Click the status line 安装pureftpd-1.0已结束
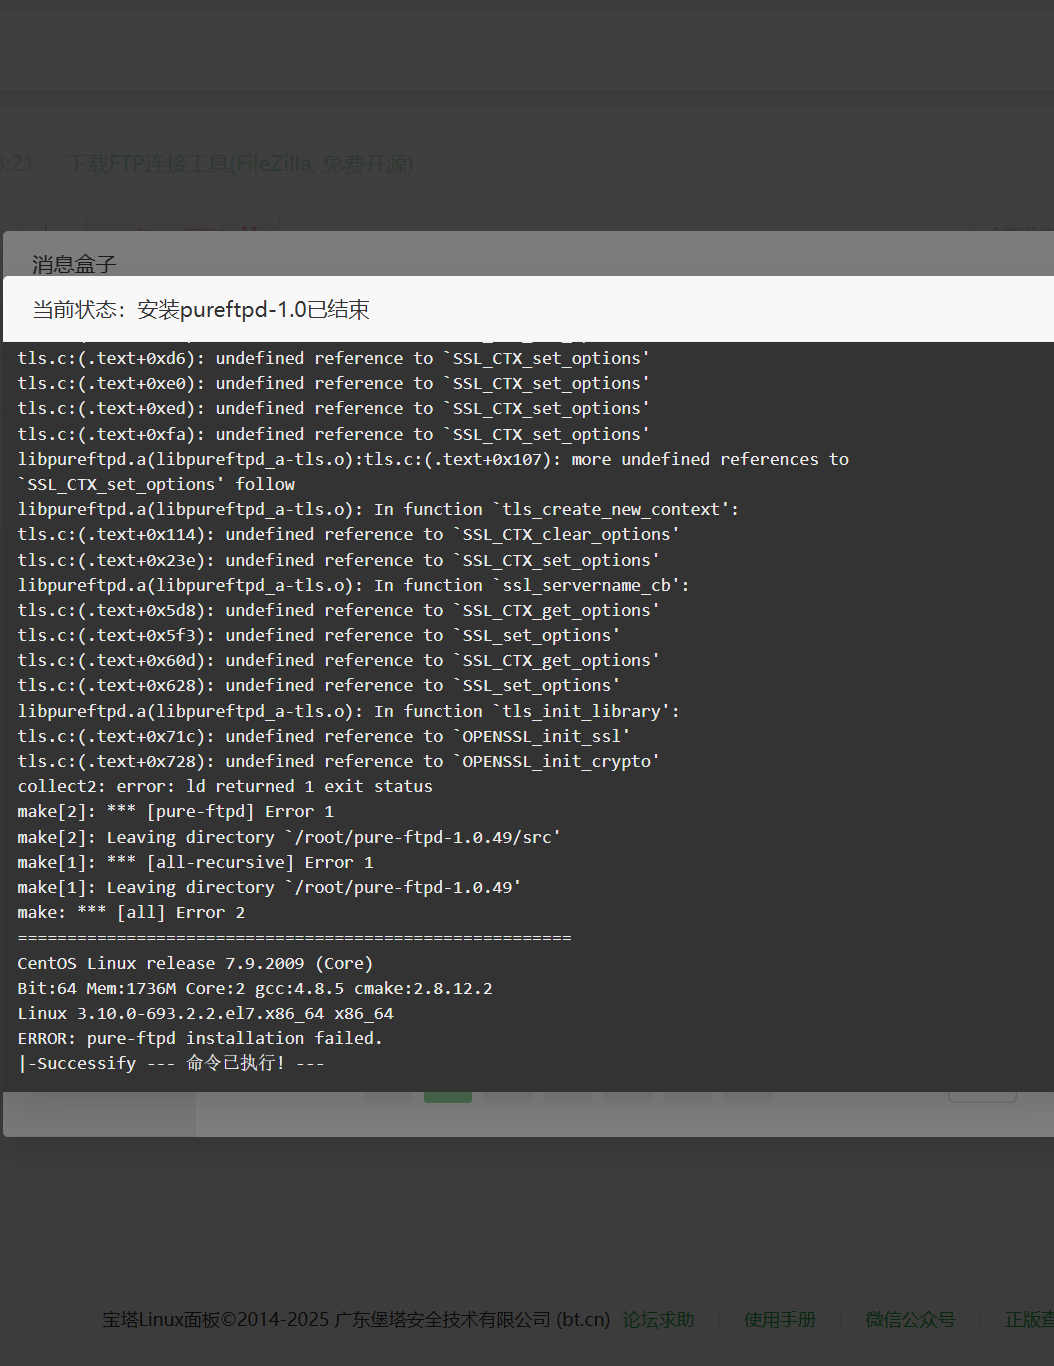 coord(253,310)
